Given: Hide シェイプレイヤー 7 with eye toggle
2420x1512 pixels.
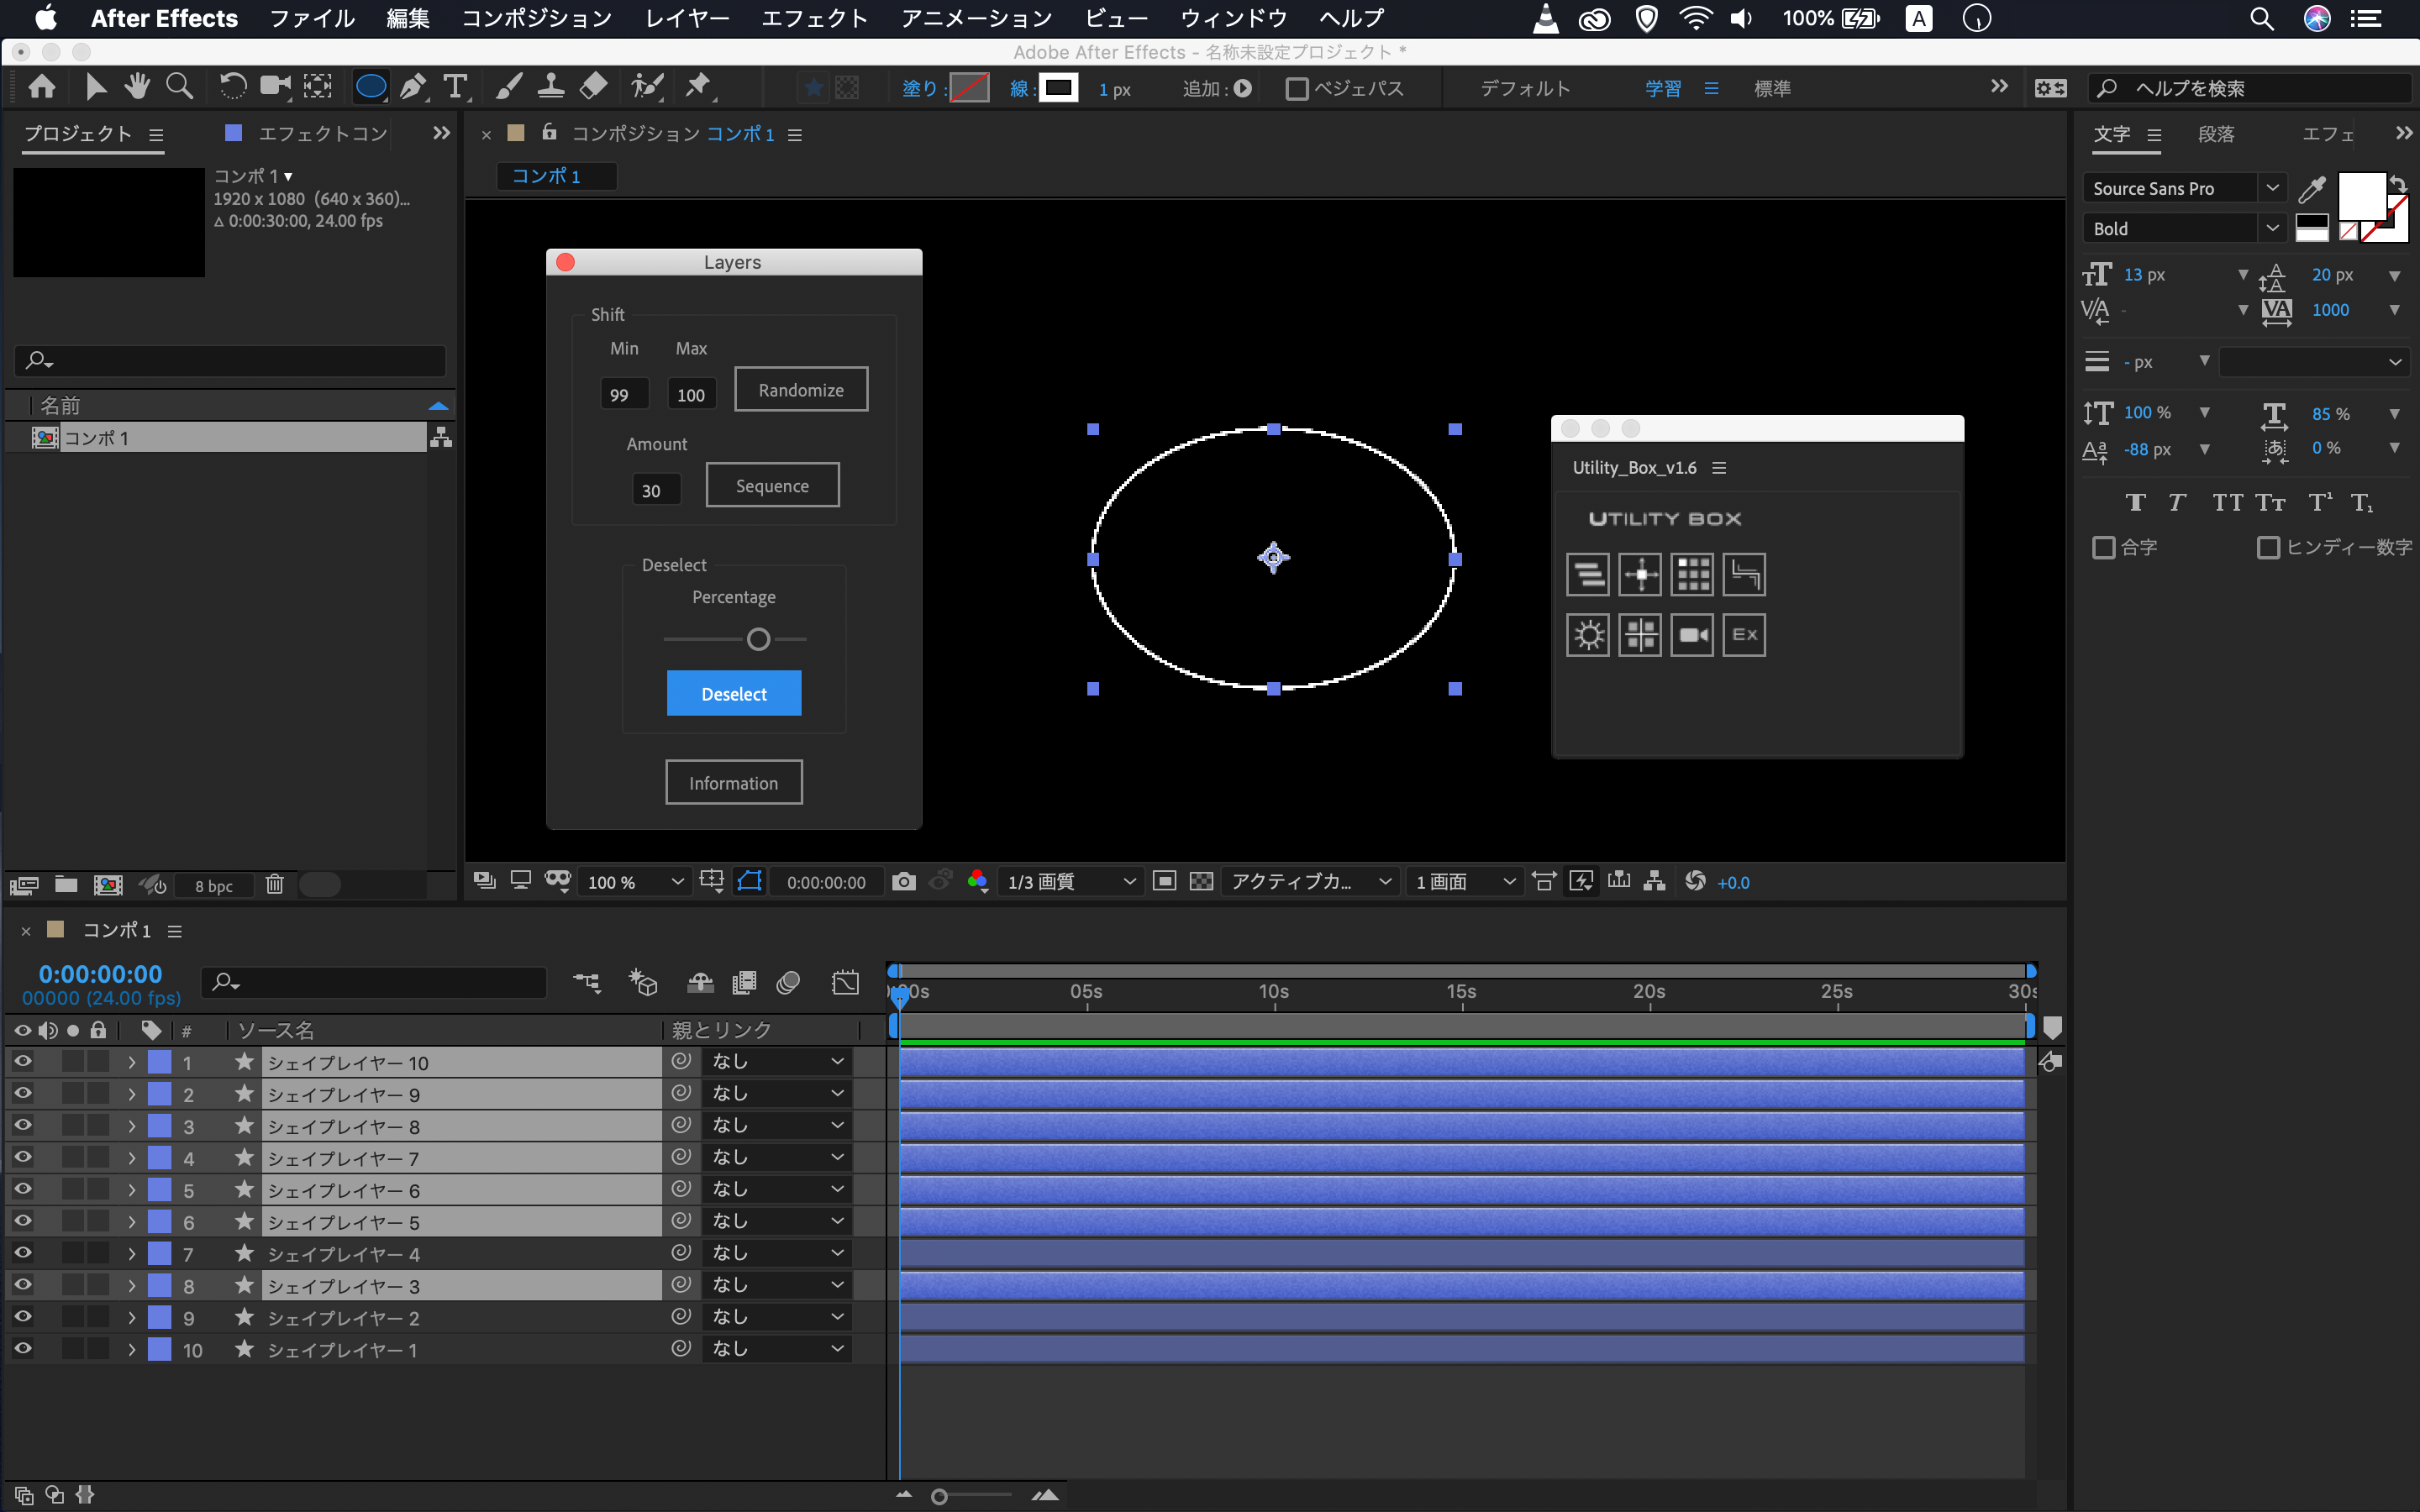Looking at the screenshot, I should click(22, 1157).
